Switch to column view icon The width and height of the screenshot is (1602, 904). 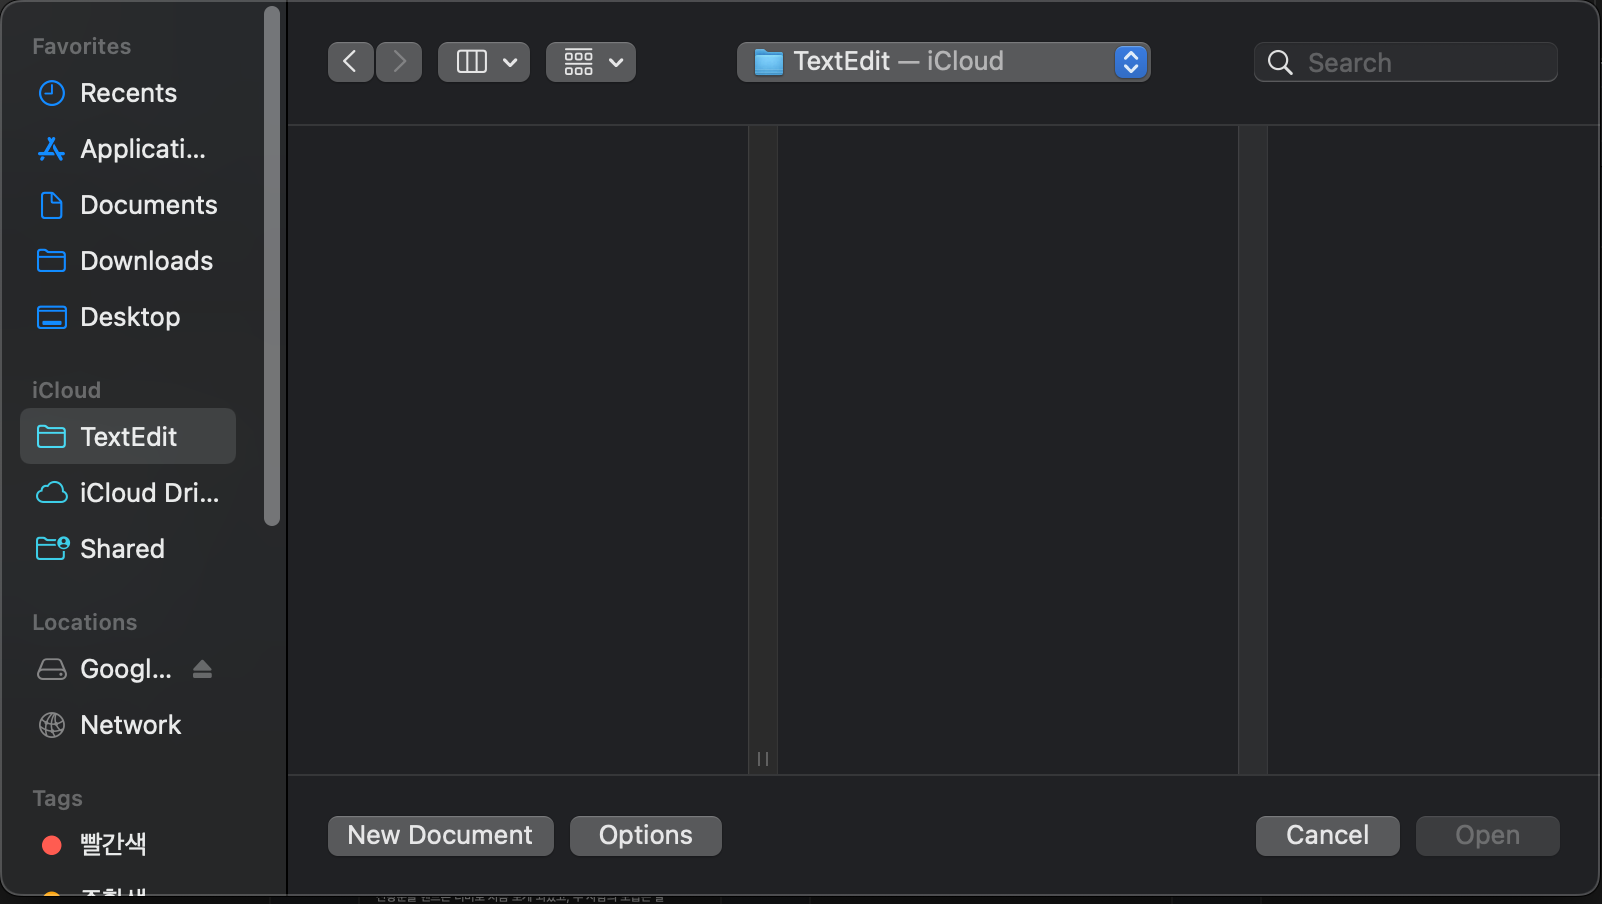click(472, 62)
